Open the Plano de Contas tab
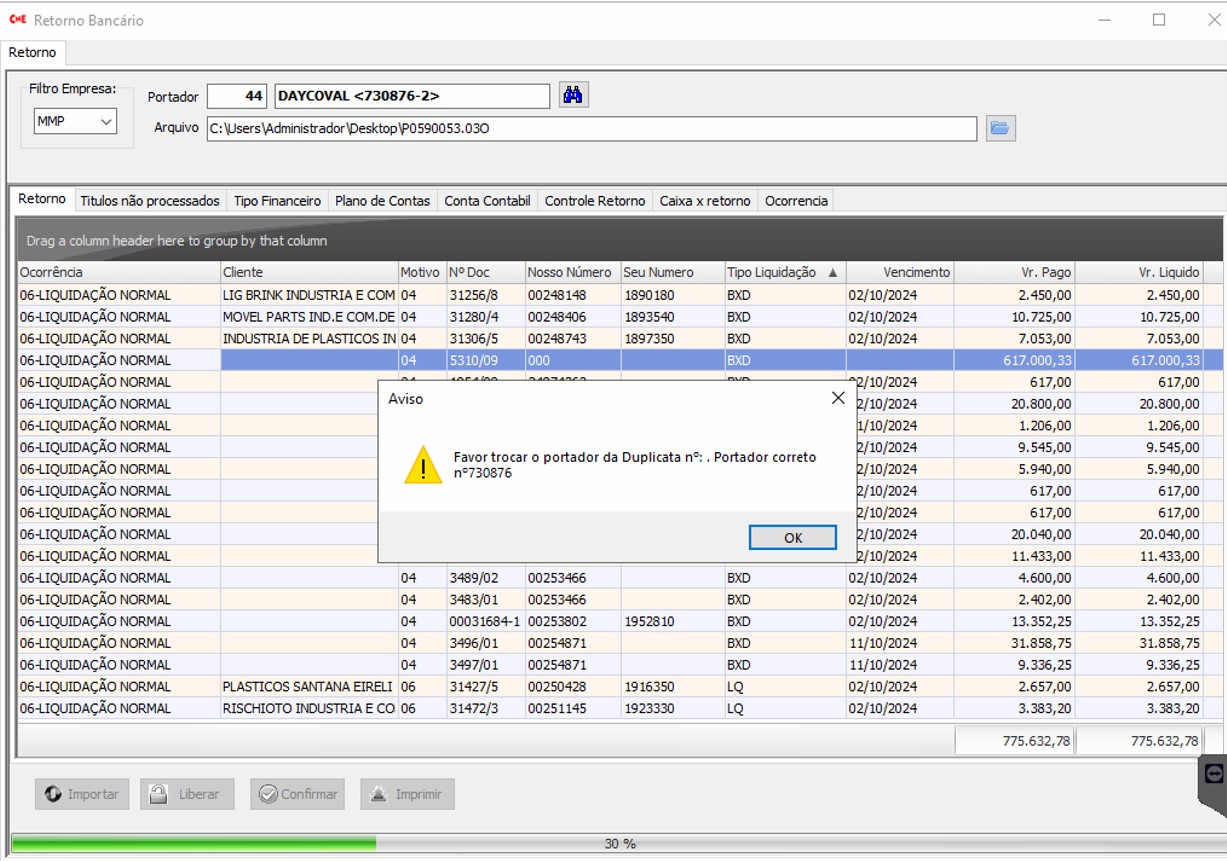1227x861 pixels. coord(382,201)
